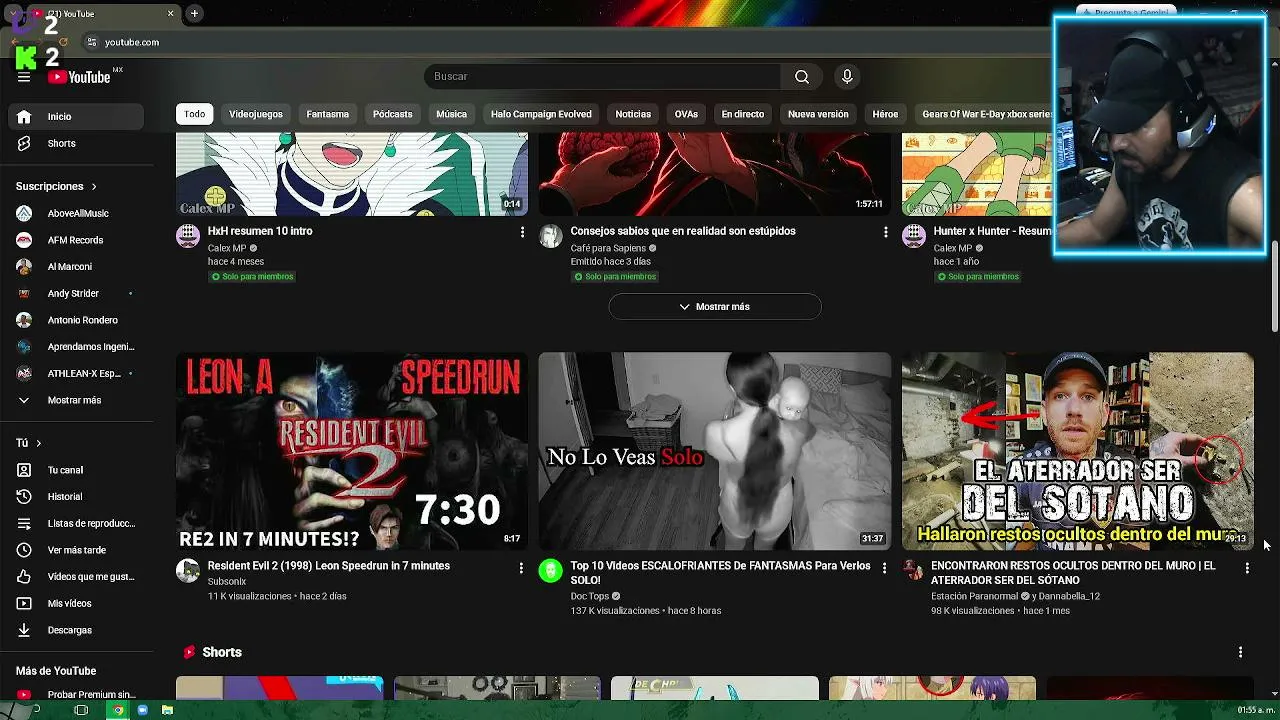
Task: Open more options for HxH resumen 10 intro
Action: [x=521, y=232]
